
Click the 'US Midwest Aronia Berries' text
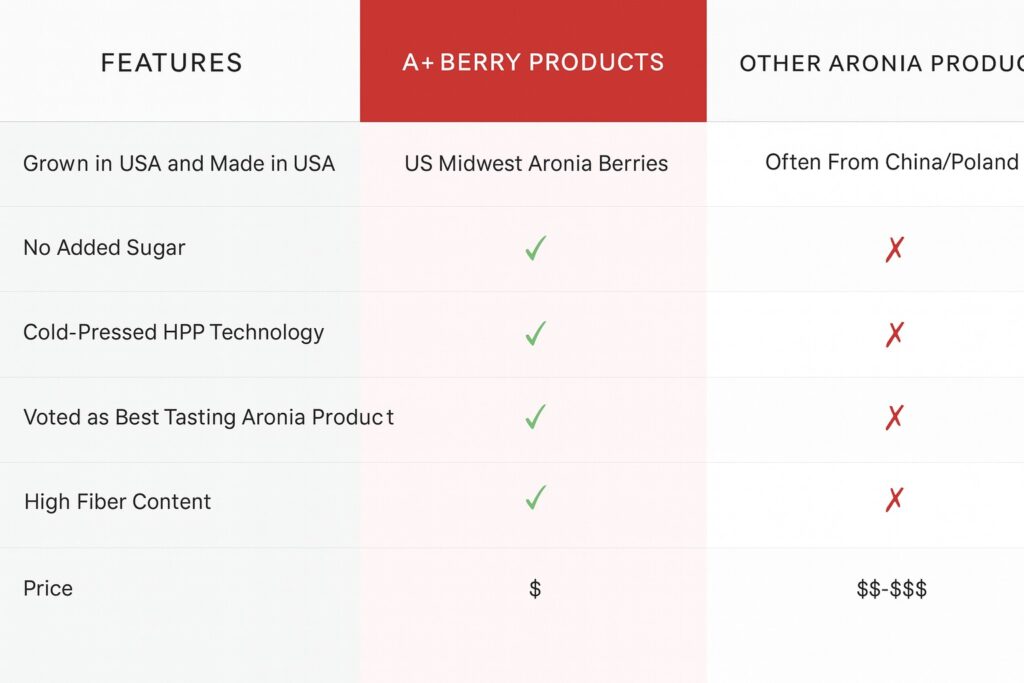(536, 163)
